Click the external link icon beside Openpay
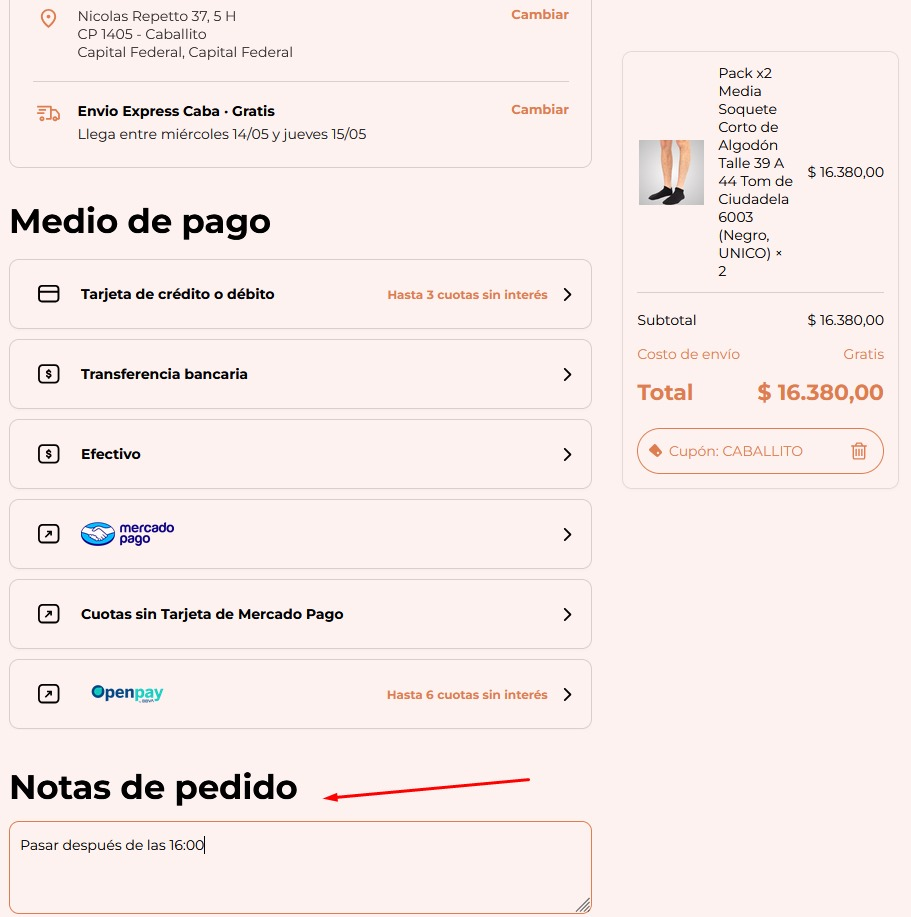 click(49, 694)
